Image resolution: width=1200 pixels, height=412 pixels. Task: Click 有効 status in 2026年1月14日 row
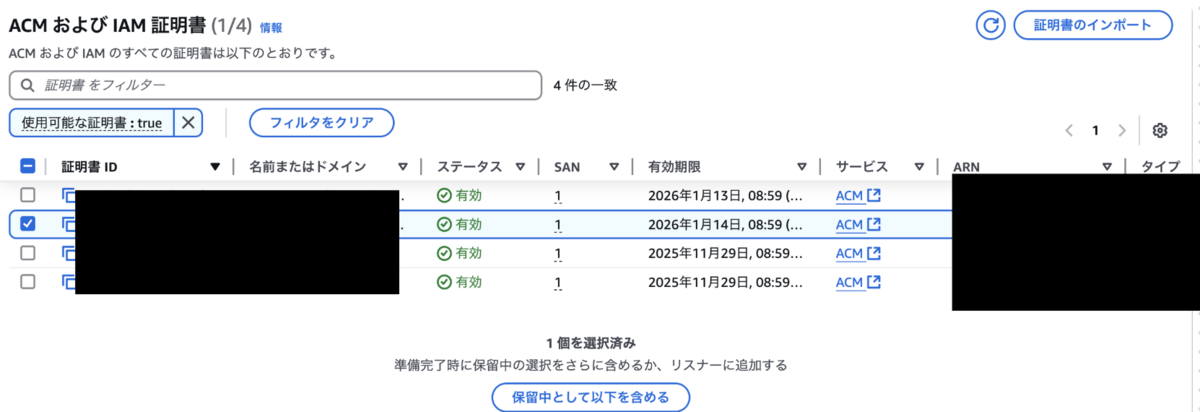pyautogui.click(x=459, y=224)
